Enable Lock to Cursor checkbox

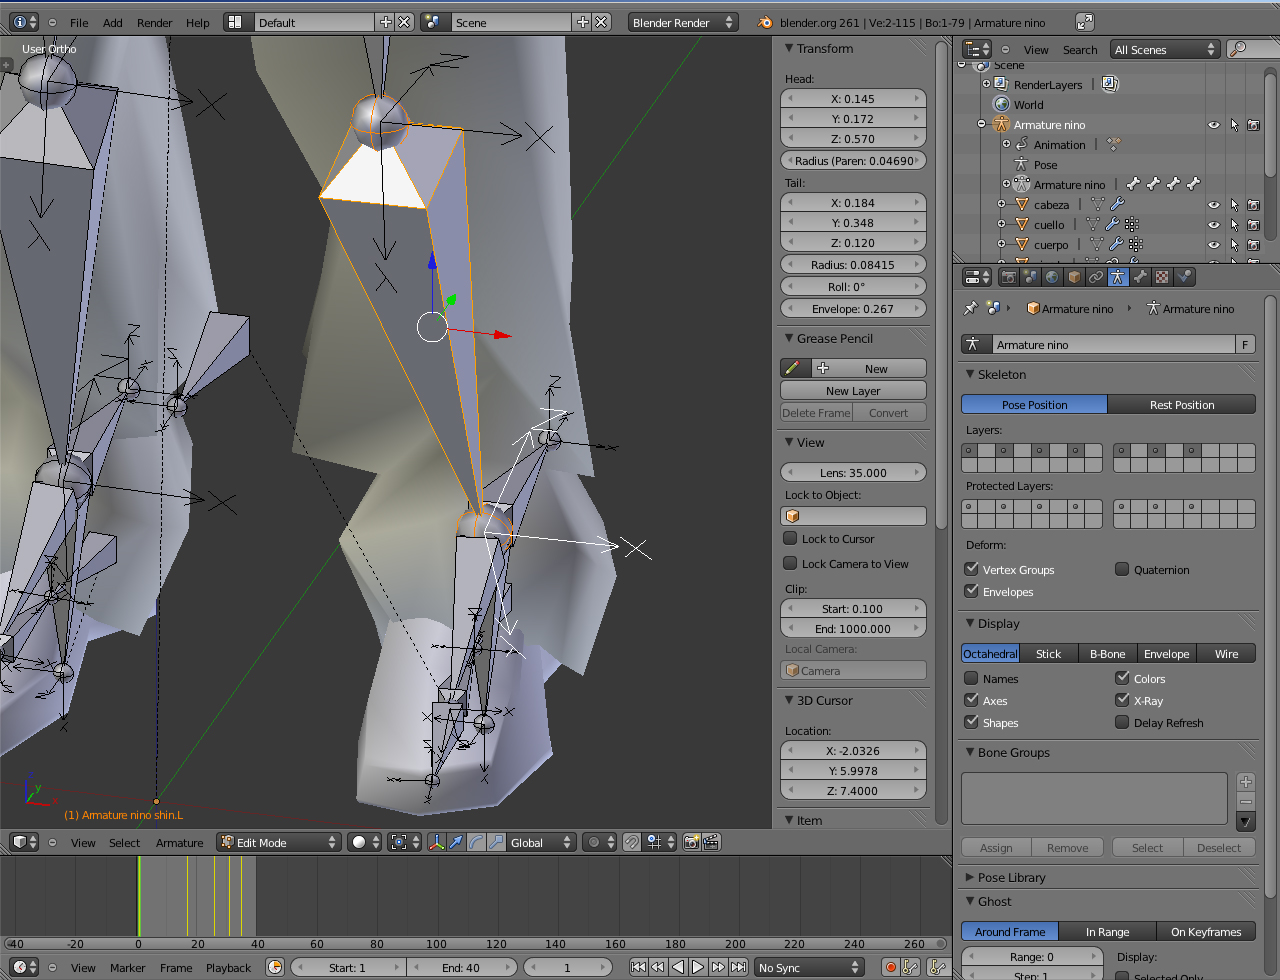tap(791, 538)
